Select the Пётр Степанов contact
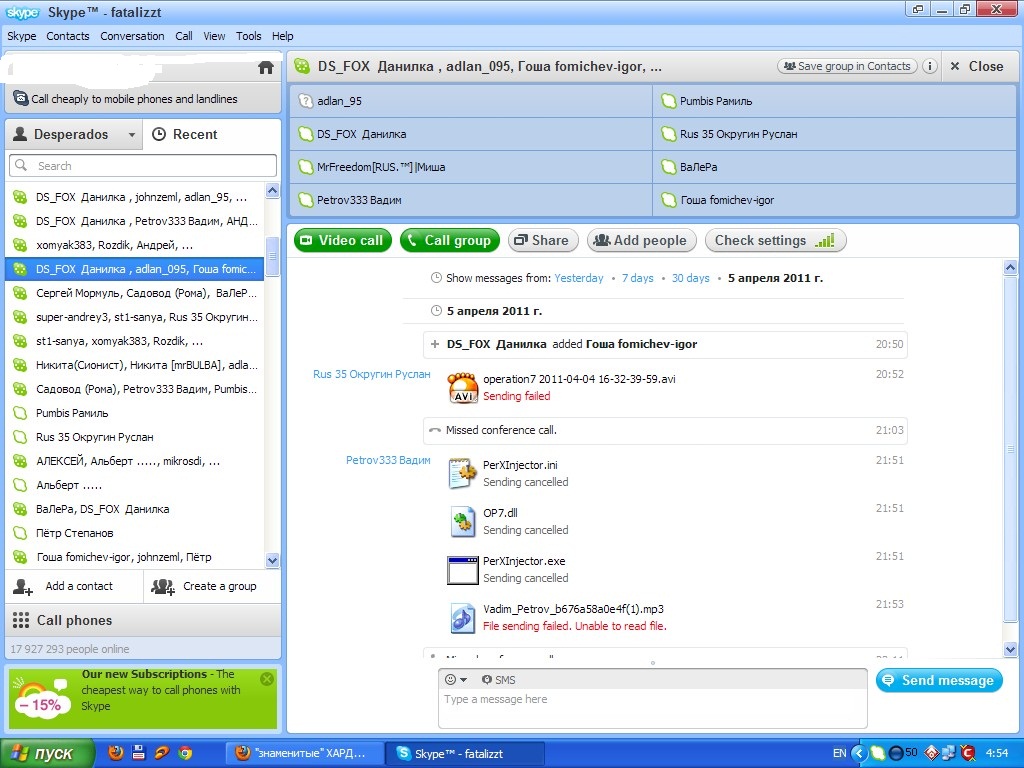 coord(135,534)
